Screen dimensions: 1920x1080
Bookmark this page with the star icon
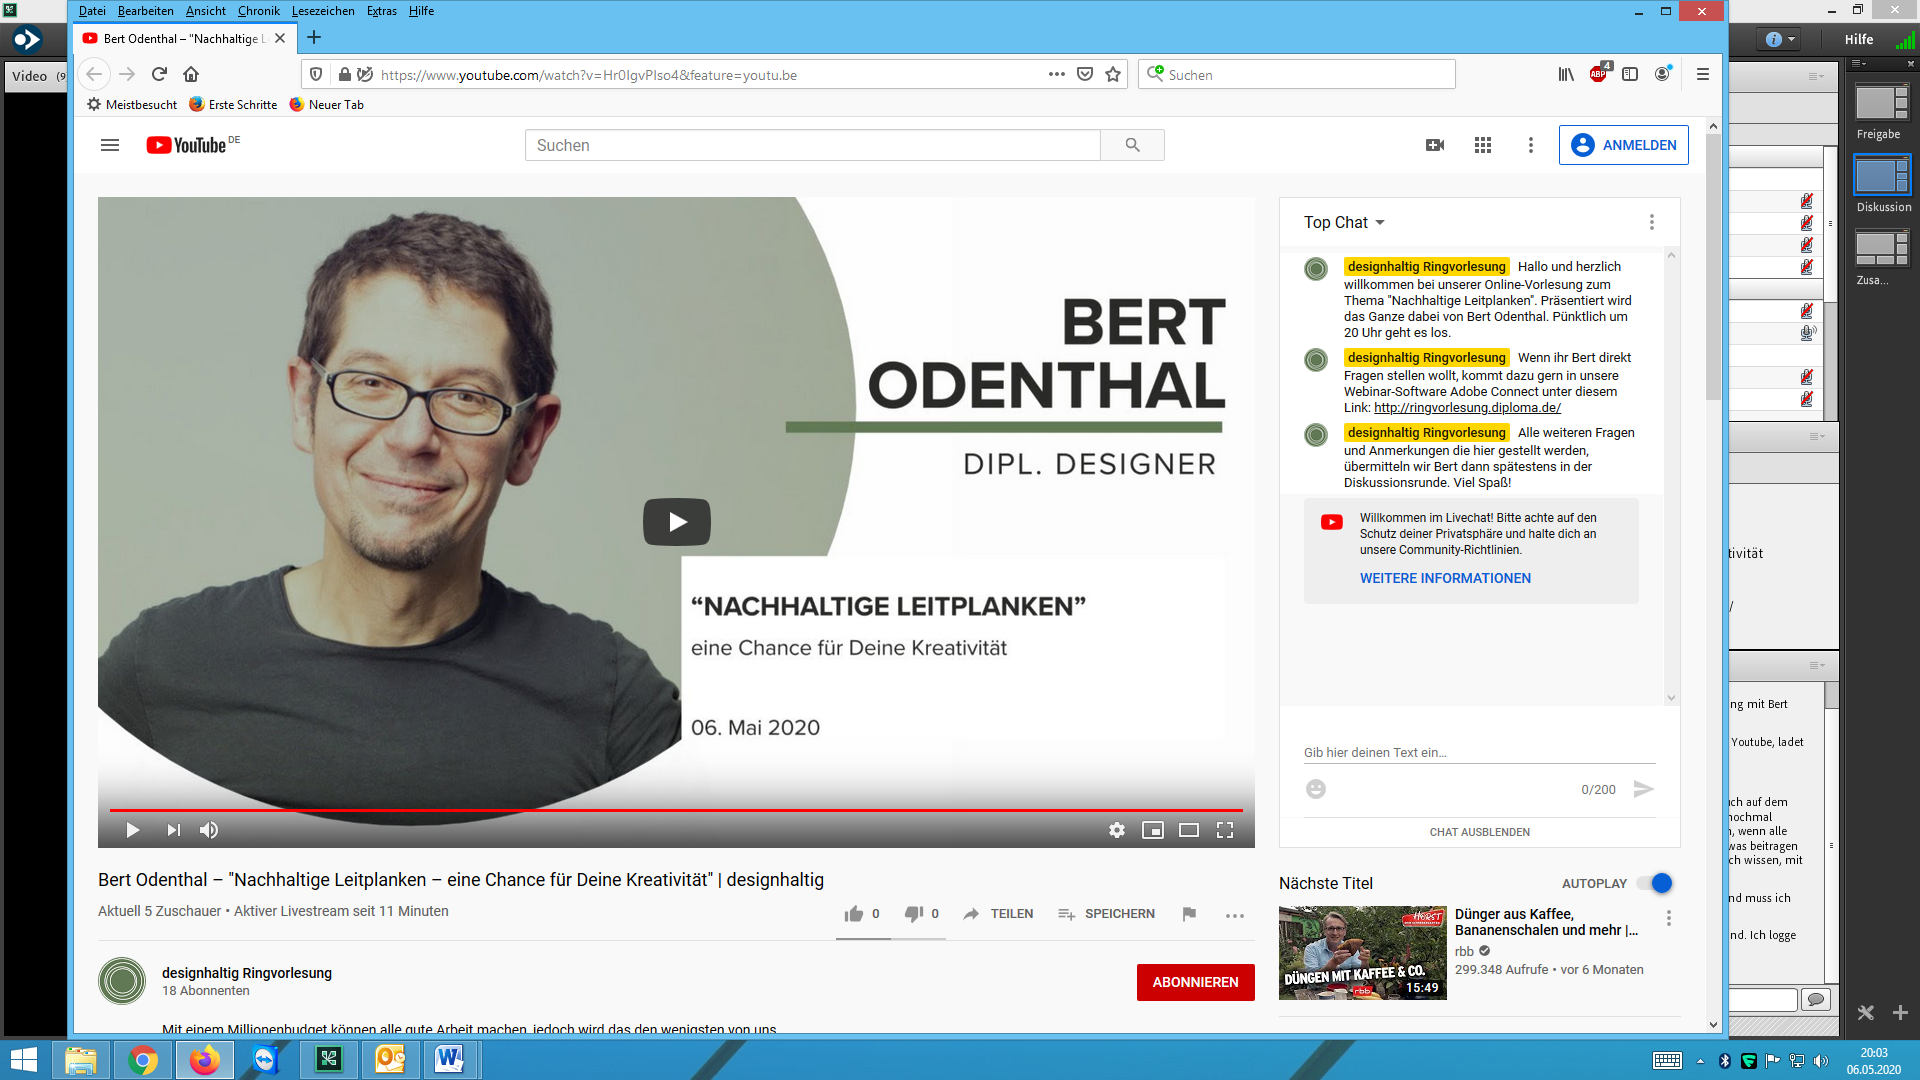tap(1113, 74)
